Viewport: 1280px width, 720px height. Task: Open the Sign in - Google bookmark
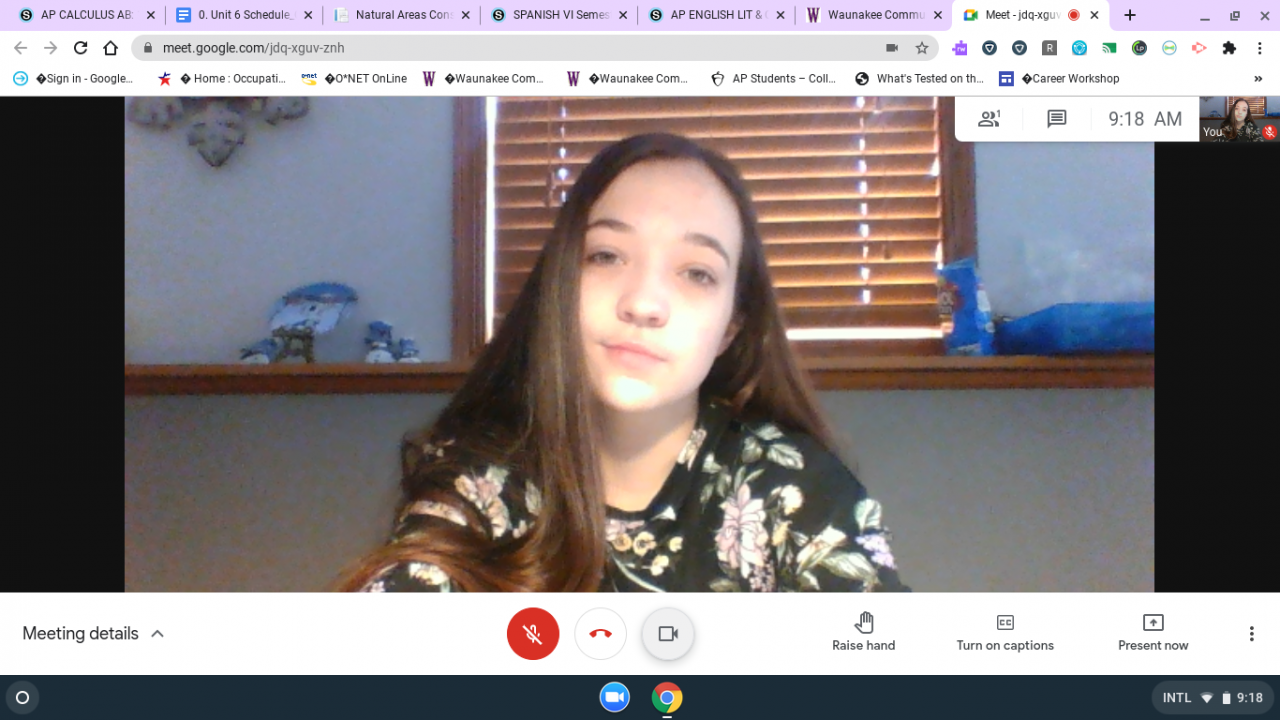73,79
